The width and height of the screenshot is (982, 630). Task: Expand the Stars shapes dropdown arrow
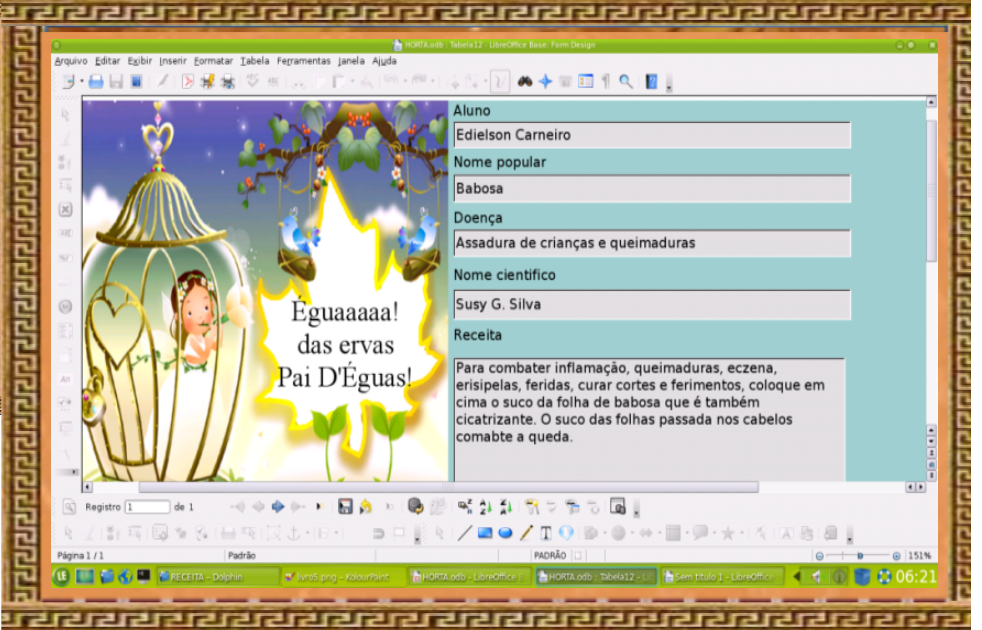742,534
